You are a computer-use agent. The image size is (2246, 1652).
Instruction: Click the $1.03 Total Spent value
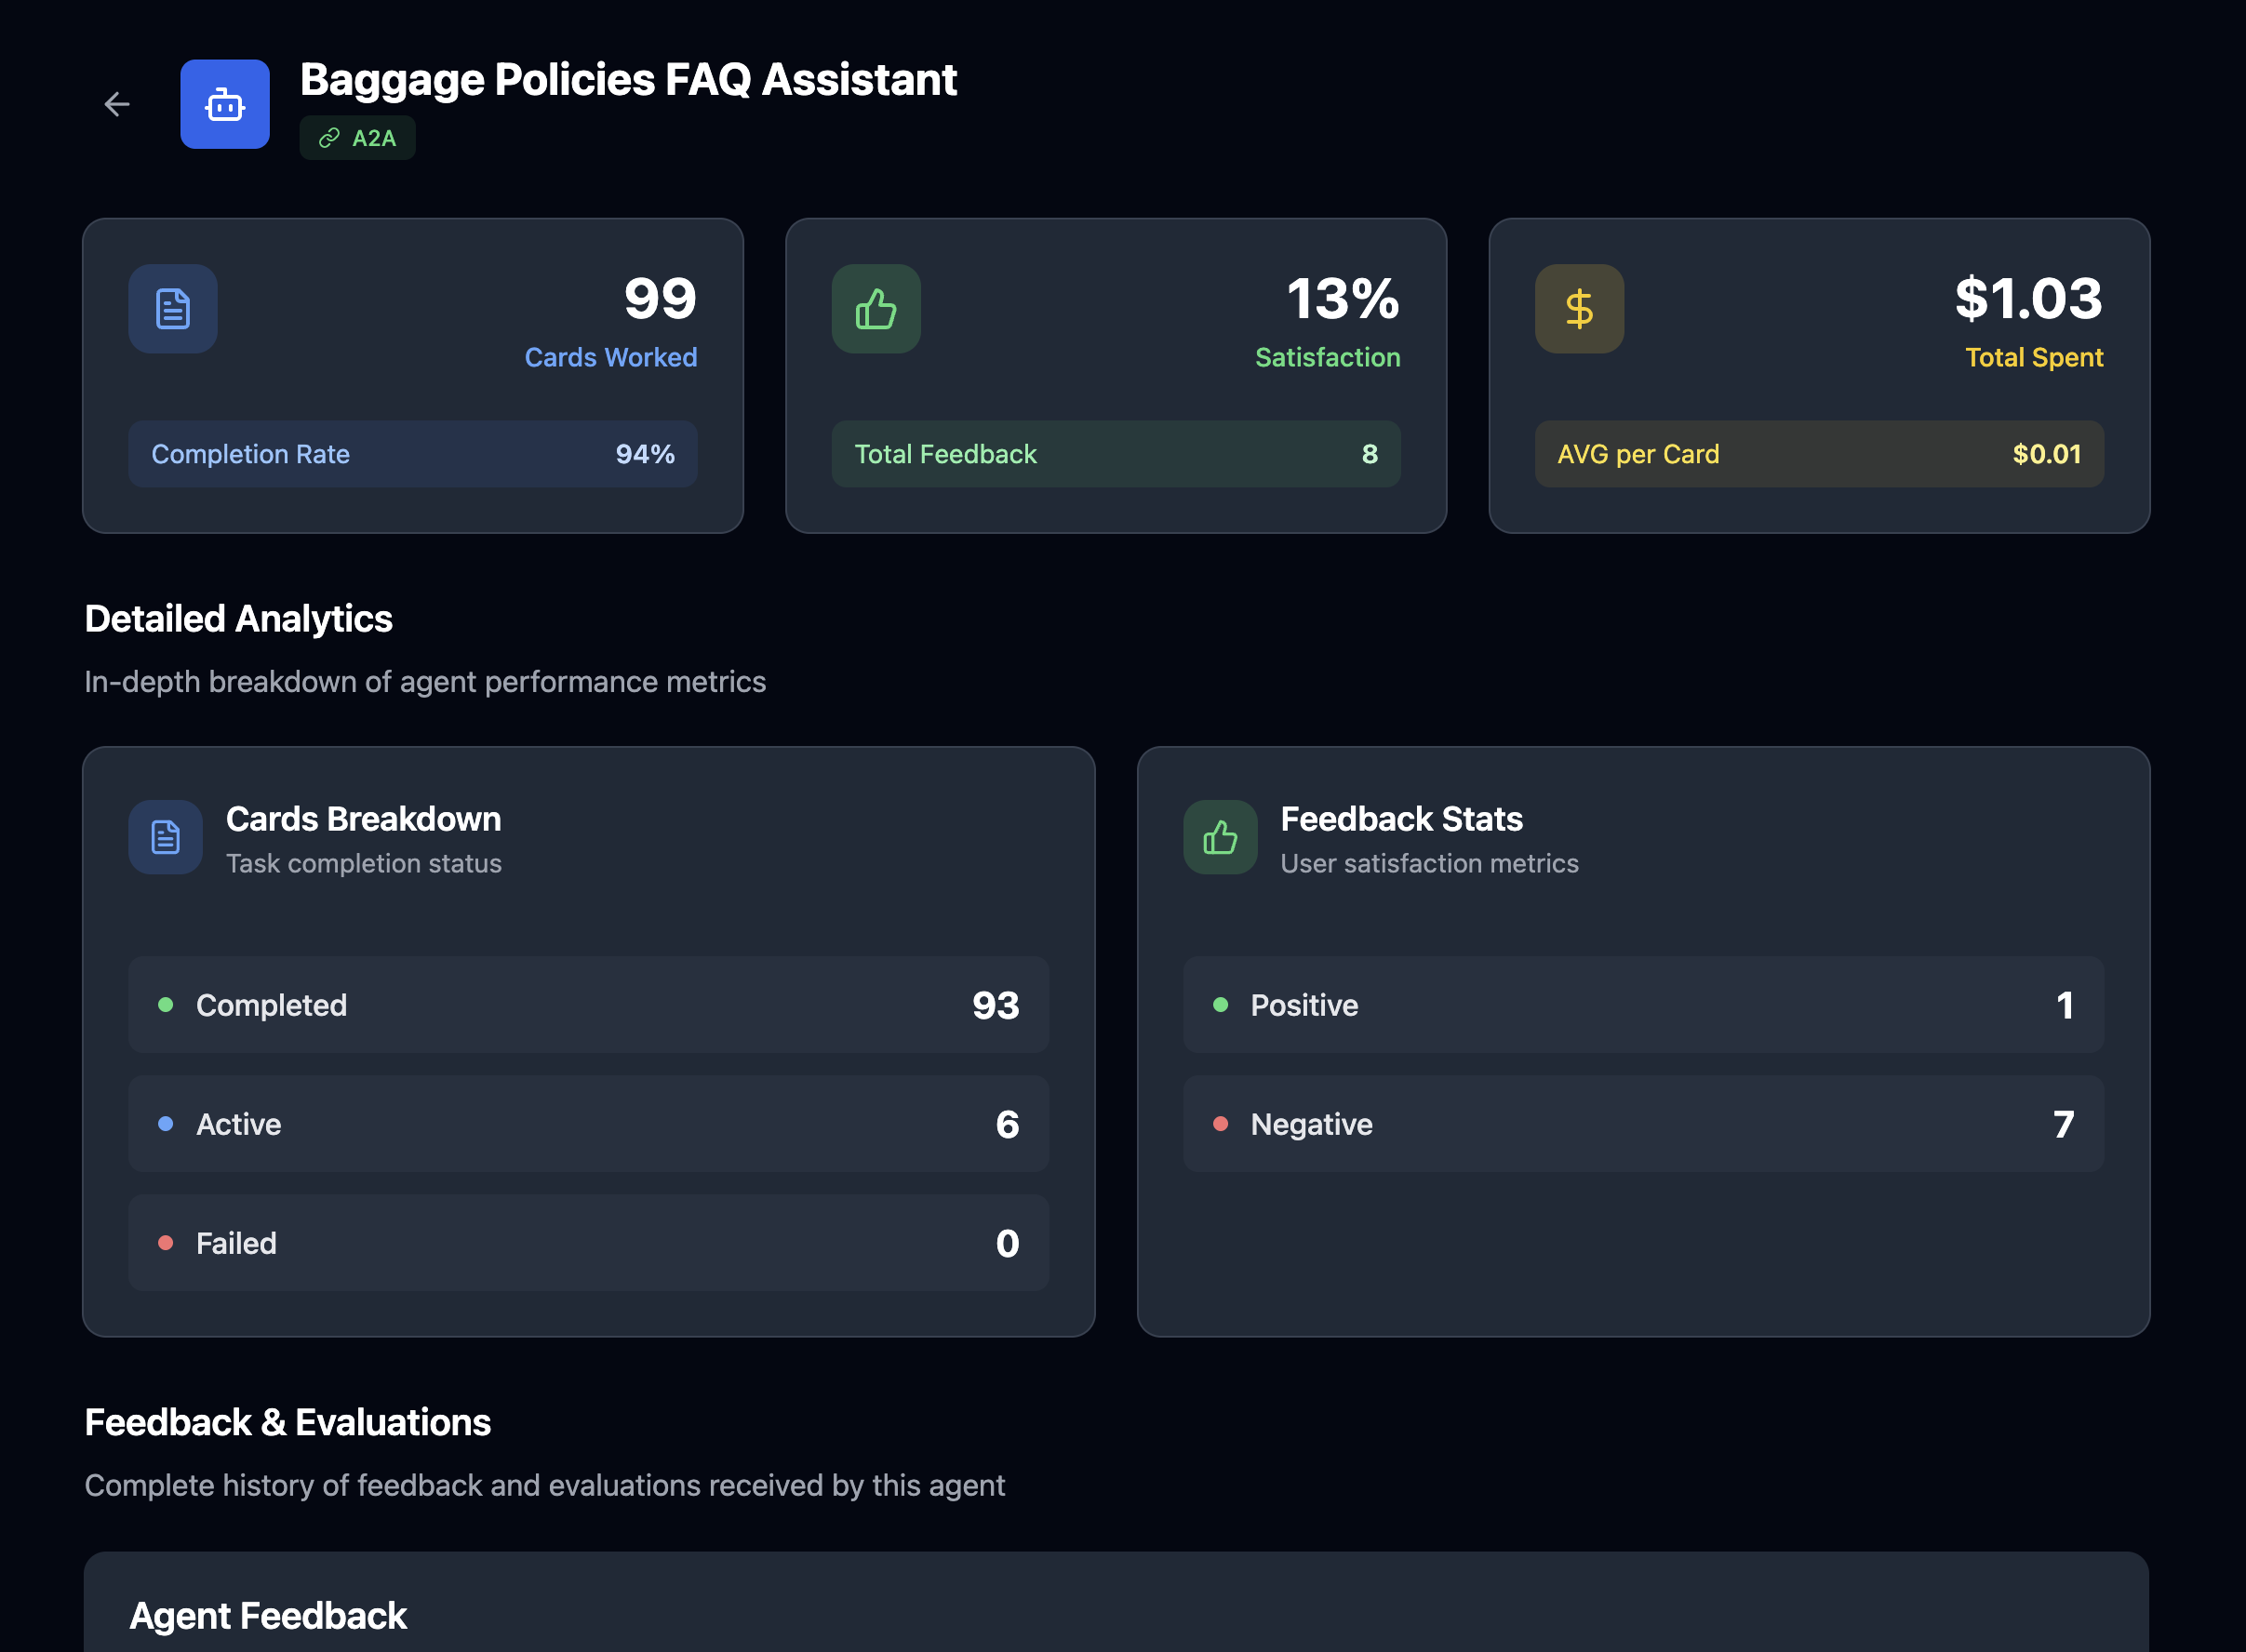click(2027, 298)
